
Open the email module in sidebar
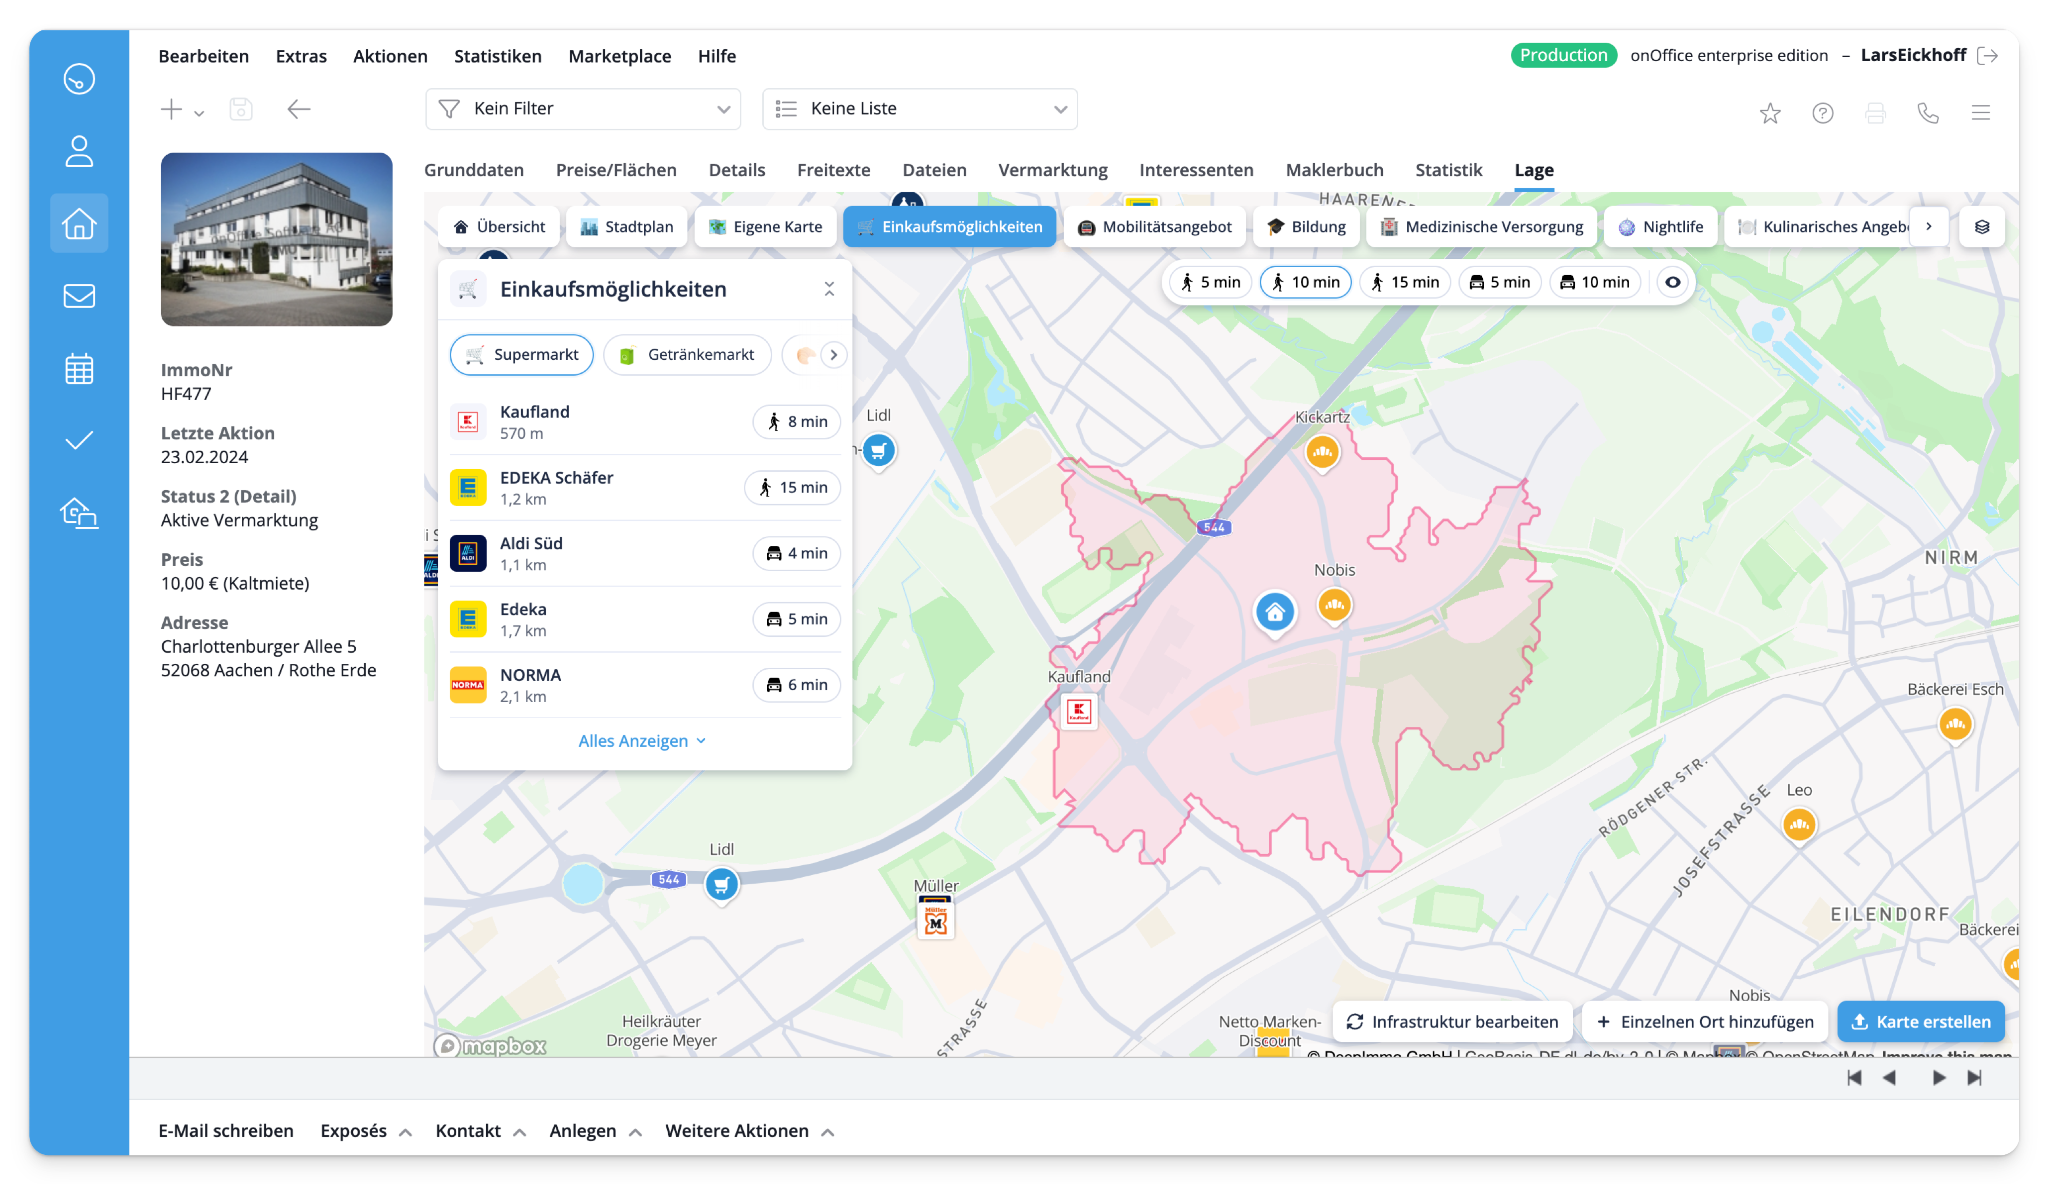pos(79,296)
